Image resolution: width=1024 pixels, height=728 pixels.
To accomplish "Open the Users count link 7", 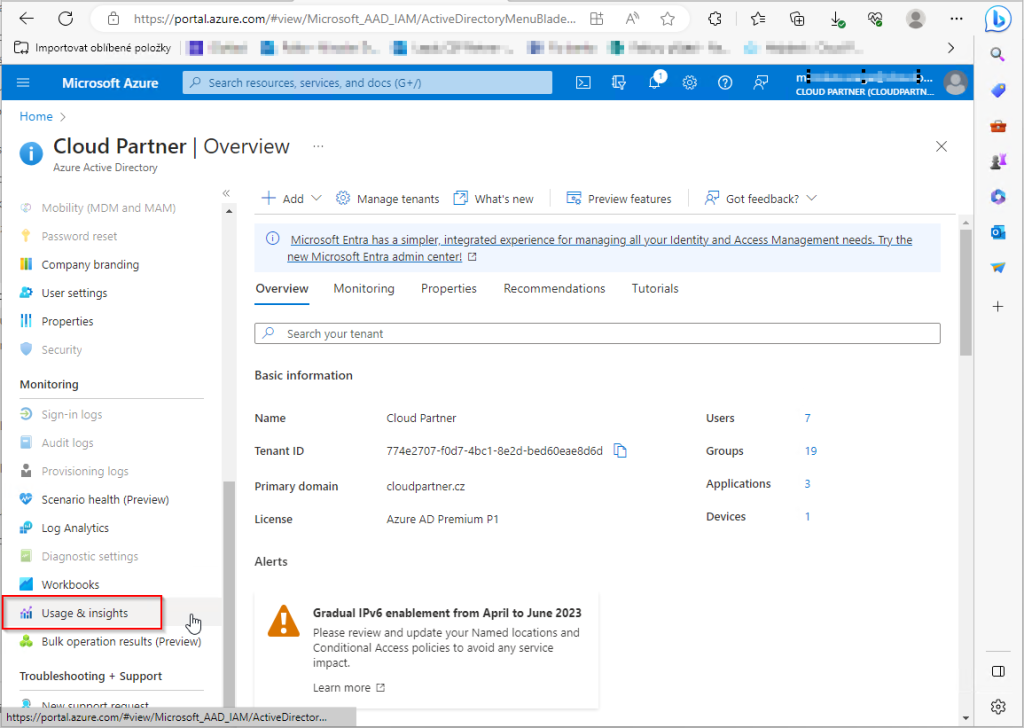I will point(807,418).
